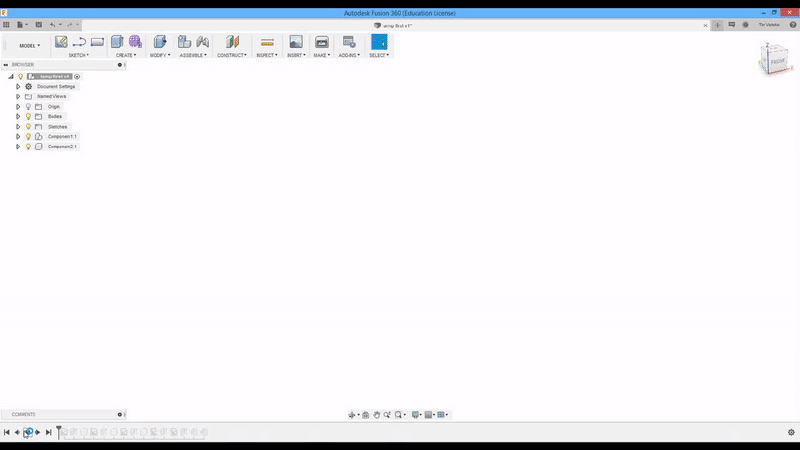Open the MODEL workspace dropdown
This screenshot has width=800, height=450.
pyautogui.click(x=30, y=45)
